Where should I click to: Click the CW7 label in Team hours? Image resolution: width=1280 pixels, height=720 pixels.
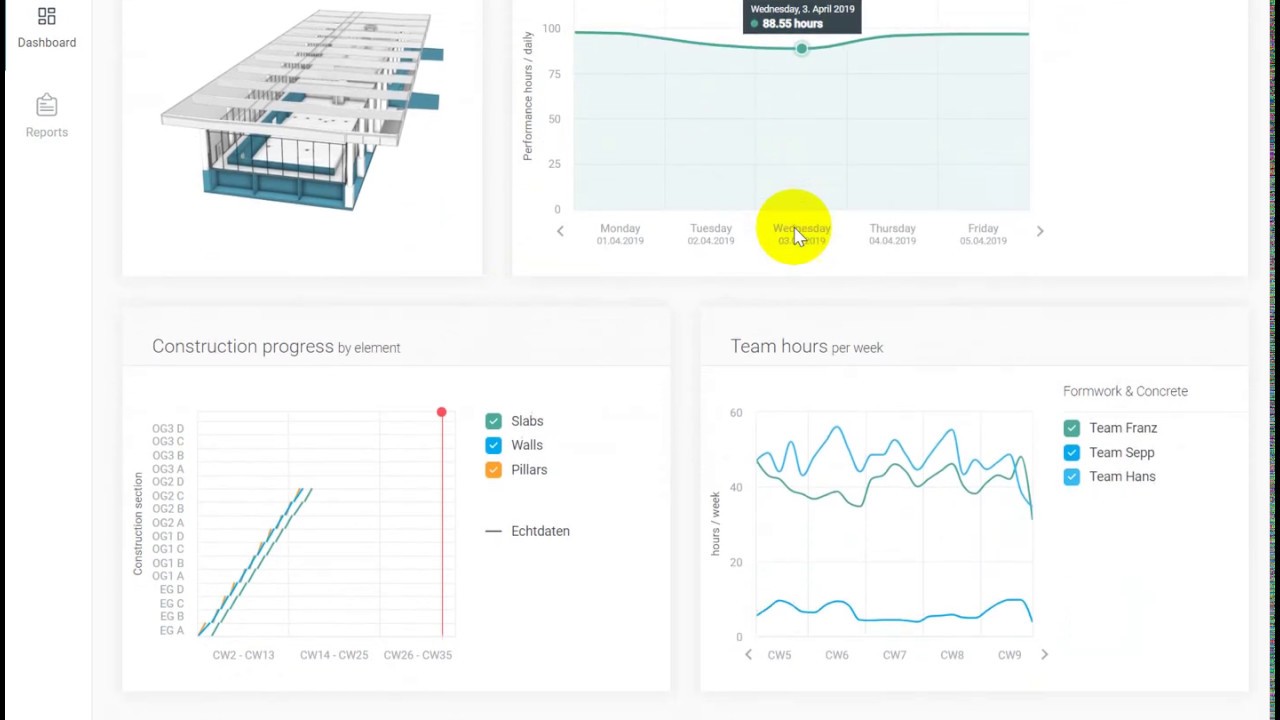point(894,655)
